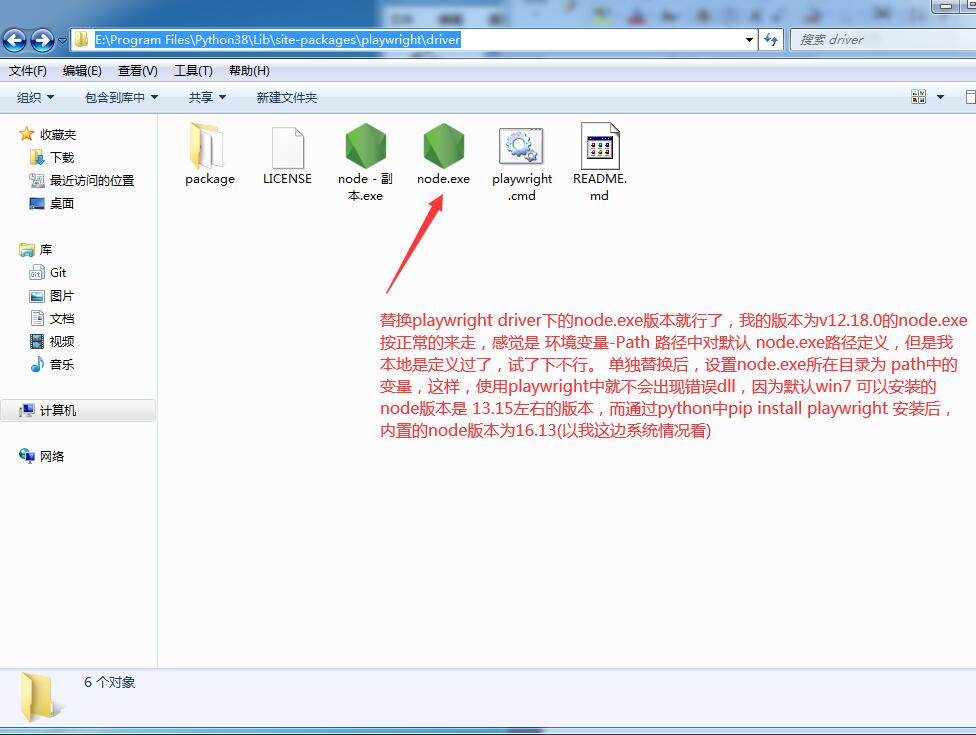Select the playwright.cmd file icon
The image size is (976, 735).
click(x=521, y=147)
